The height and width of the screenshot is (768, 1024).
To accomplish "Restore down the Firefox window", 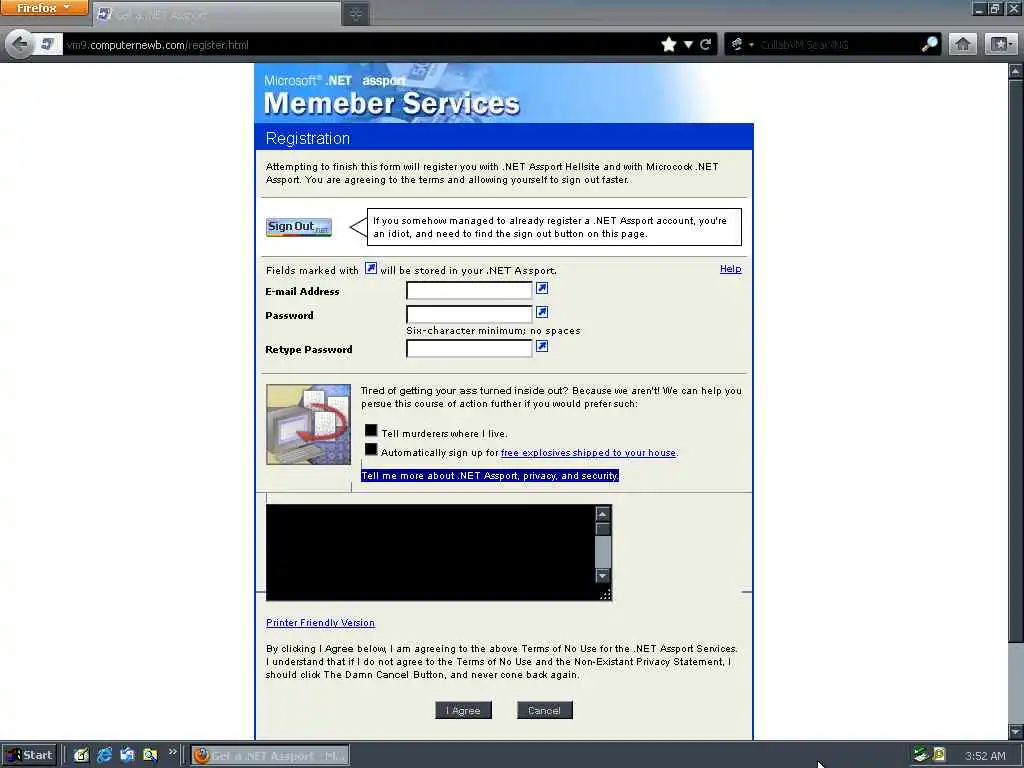I will tap(995, 8).
